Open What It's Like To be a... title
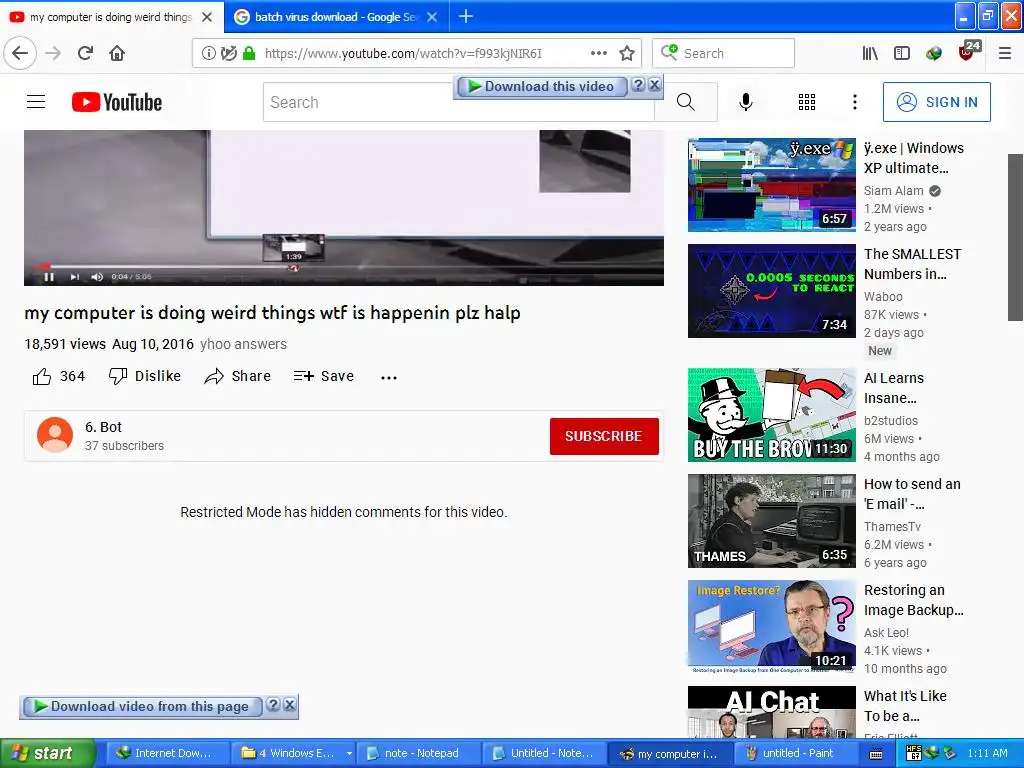This screenshot has height=768, width=1024. point(905,706)
